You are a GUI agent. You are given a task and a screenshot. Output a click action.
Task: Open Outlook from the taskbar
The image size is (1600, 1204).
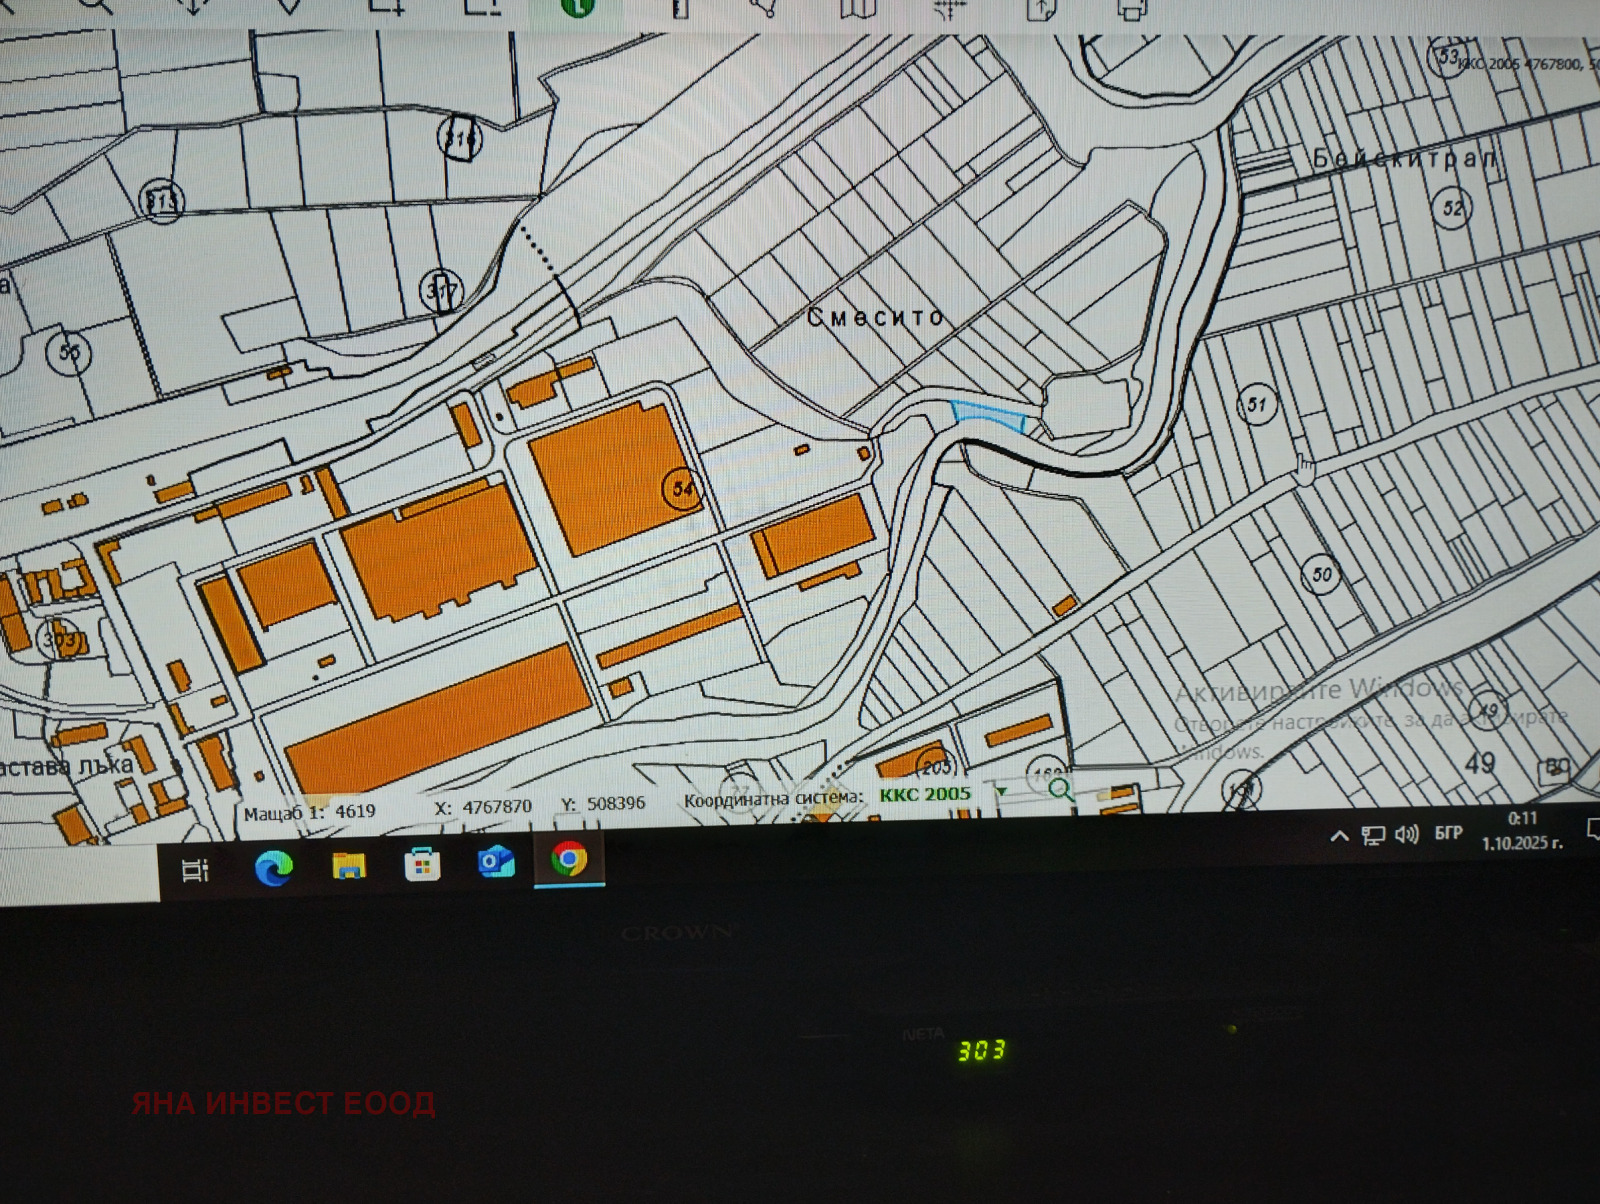coord(496,862)
